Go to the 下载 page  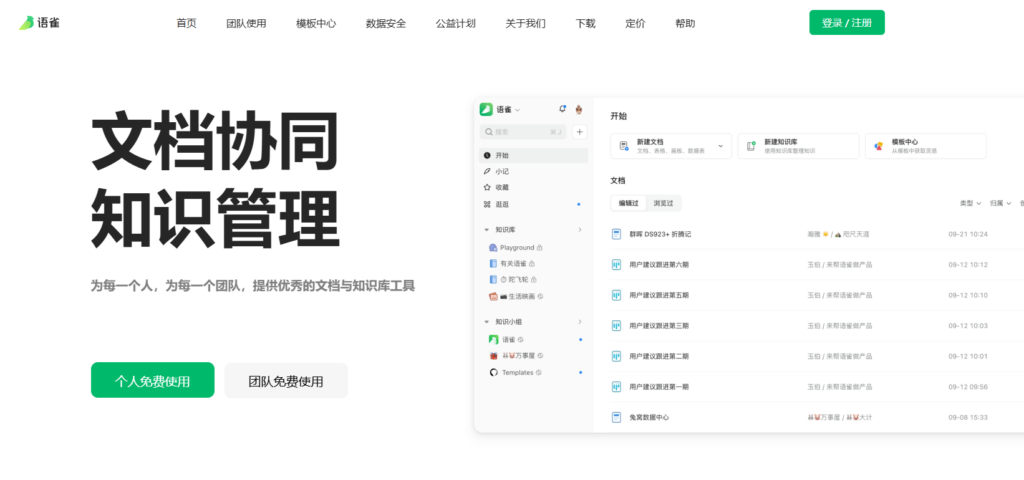tap(586, 24)
